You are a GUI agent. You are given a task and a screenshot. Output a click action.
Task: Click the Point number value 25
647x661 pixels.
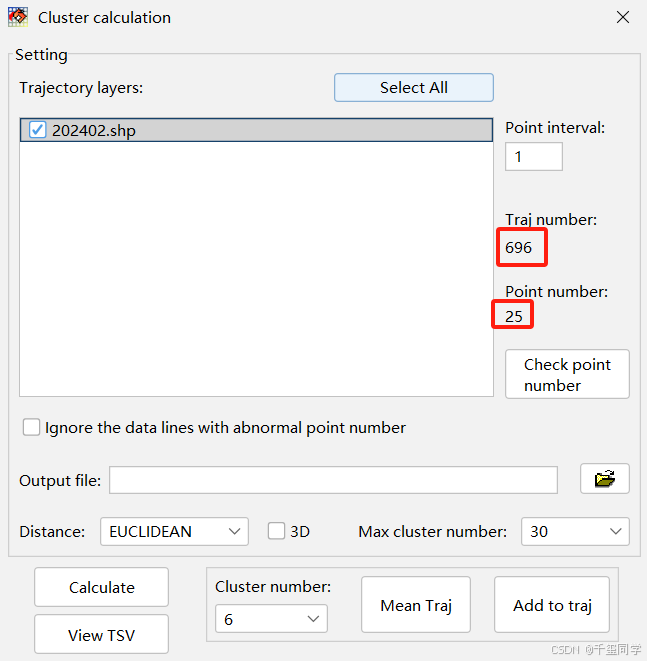tap(514, 316)
